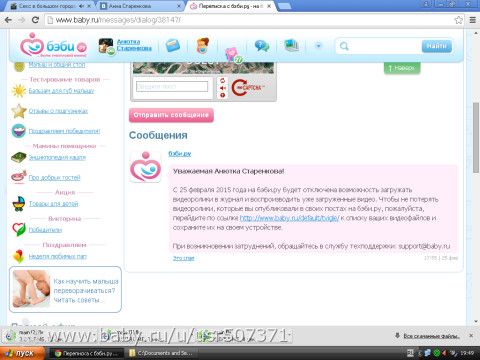Select the Переписка с бэби.ру tab
This screenshot has width=480, height=360.
(231, 6)
